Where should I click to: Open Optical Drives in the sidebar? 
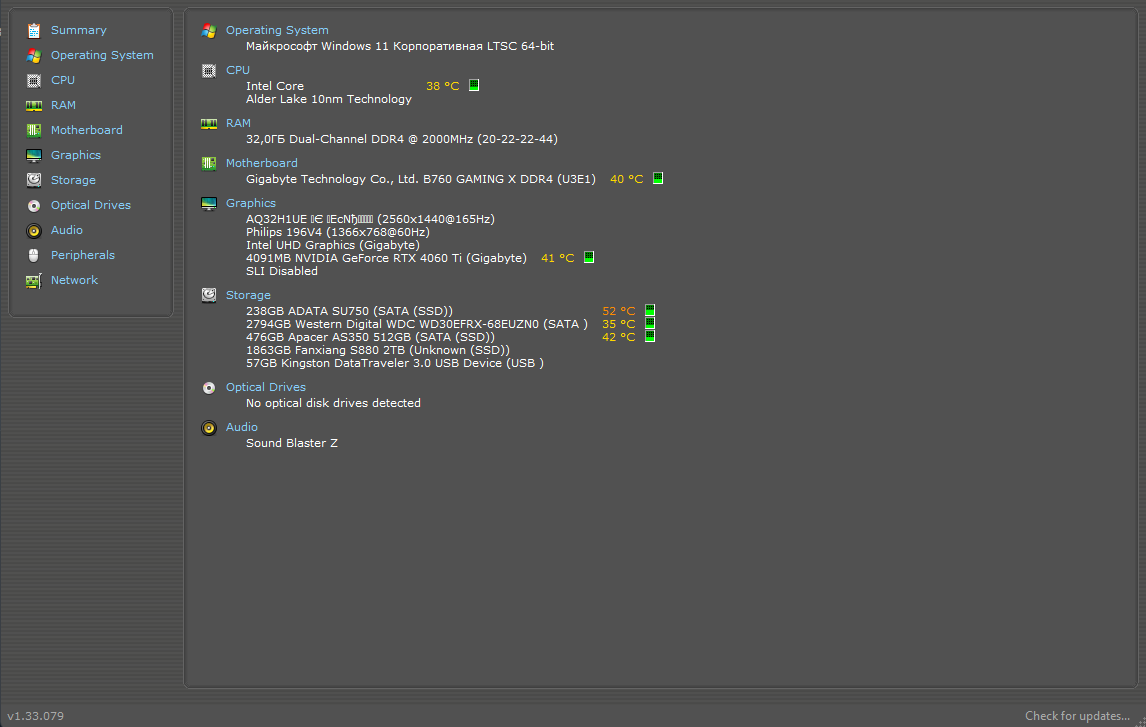click(x=91, y=205)
